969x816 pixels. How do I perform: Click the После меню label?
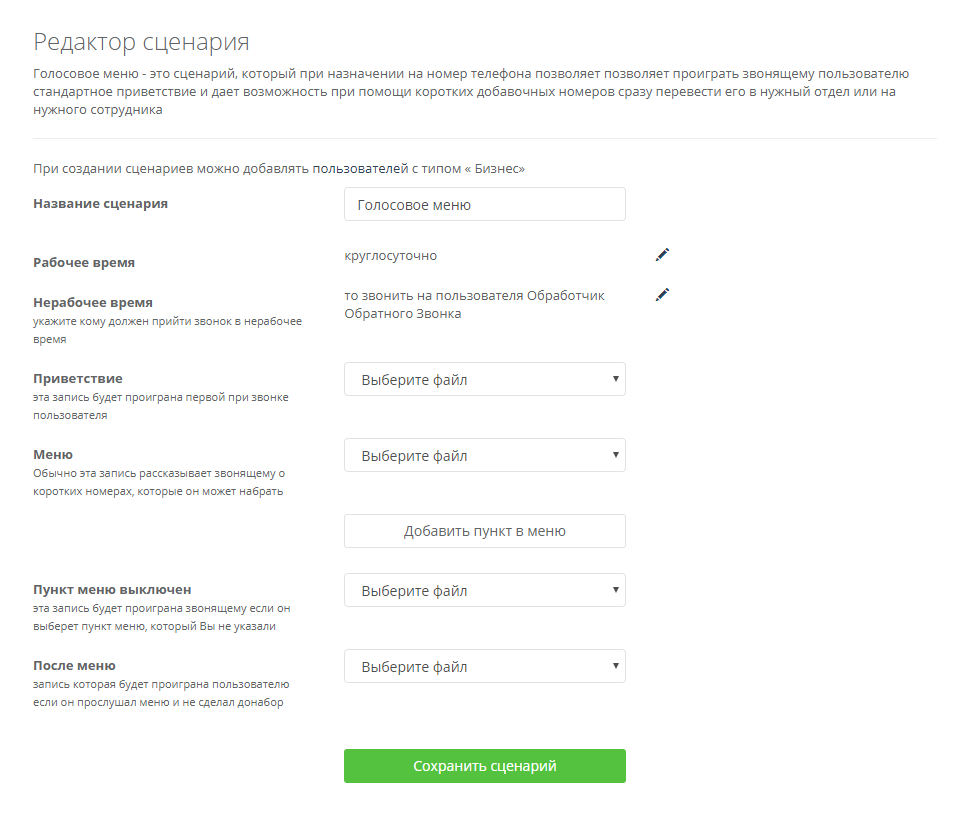point(74,666)
